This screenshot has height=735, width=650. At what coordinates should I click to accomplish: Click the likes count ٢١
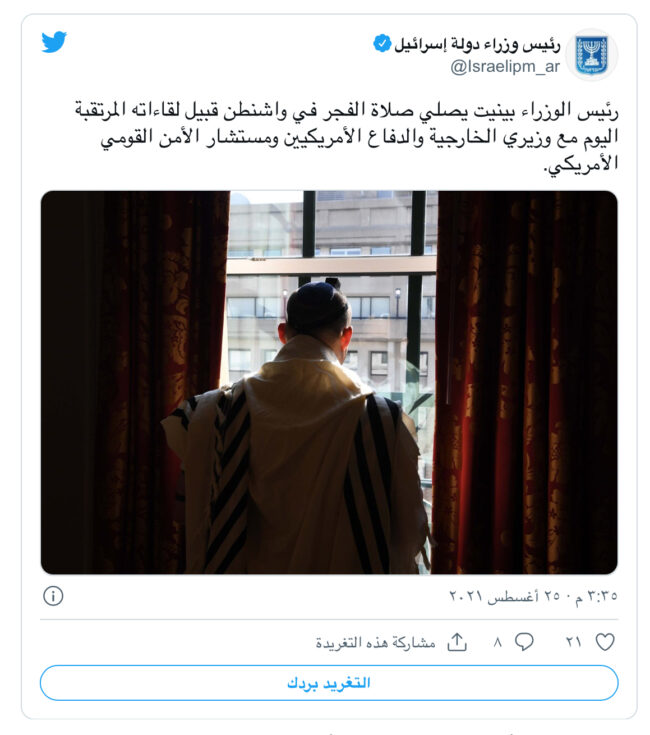tap(573, 642)
